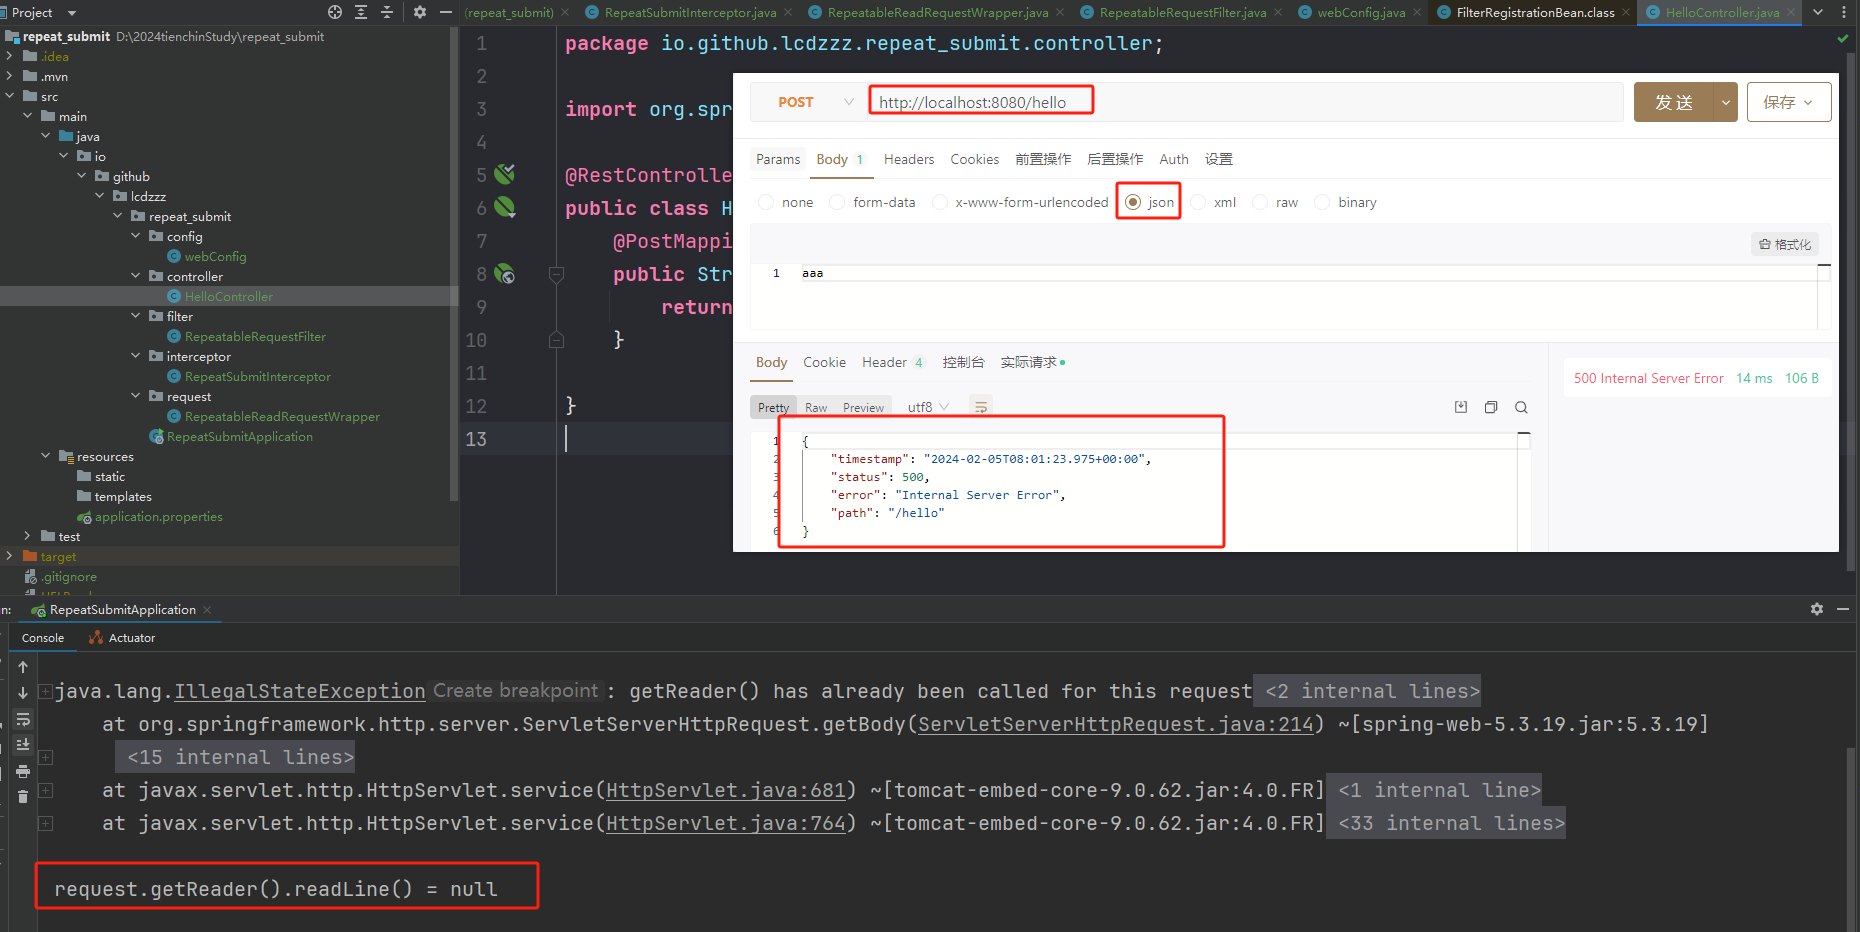This screenshot has height=932, width=1860.
Task: Open ServletServerHttpRequest.java:214 link
Action: point(1115,724)
